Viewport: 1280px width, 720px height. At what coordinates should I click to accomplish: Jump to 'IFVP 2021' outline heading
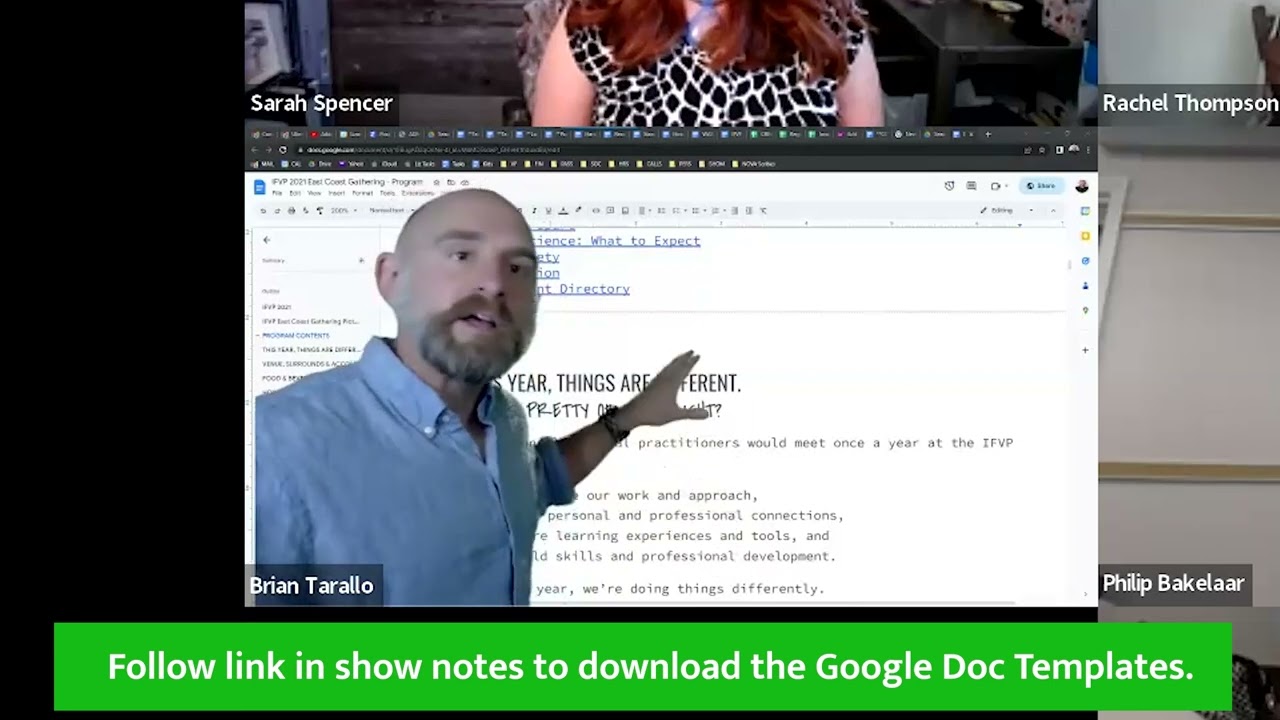[x=276, y=307]
